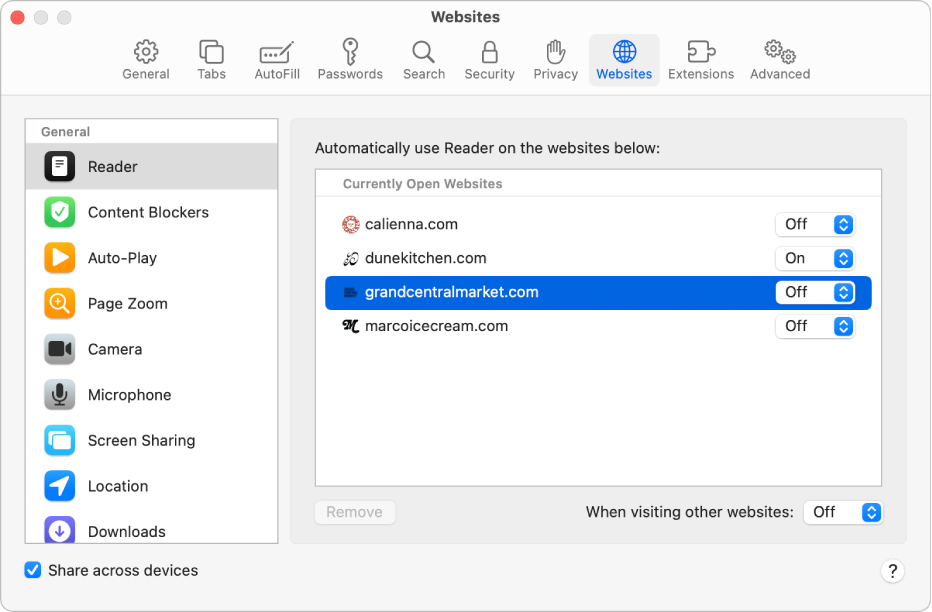The height and width of the screenshot is (612, 932).
Task: Select the Location arrow icon
Action: click(x=60, y=486)
